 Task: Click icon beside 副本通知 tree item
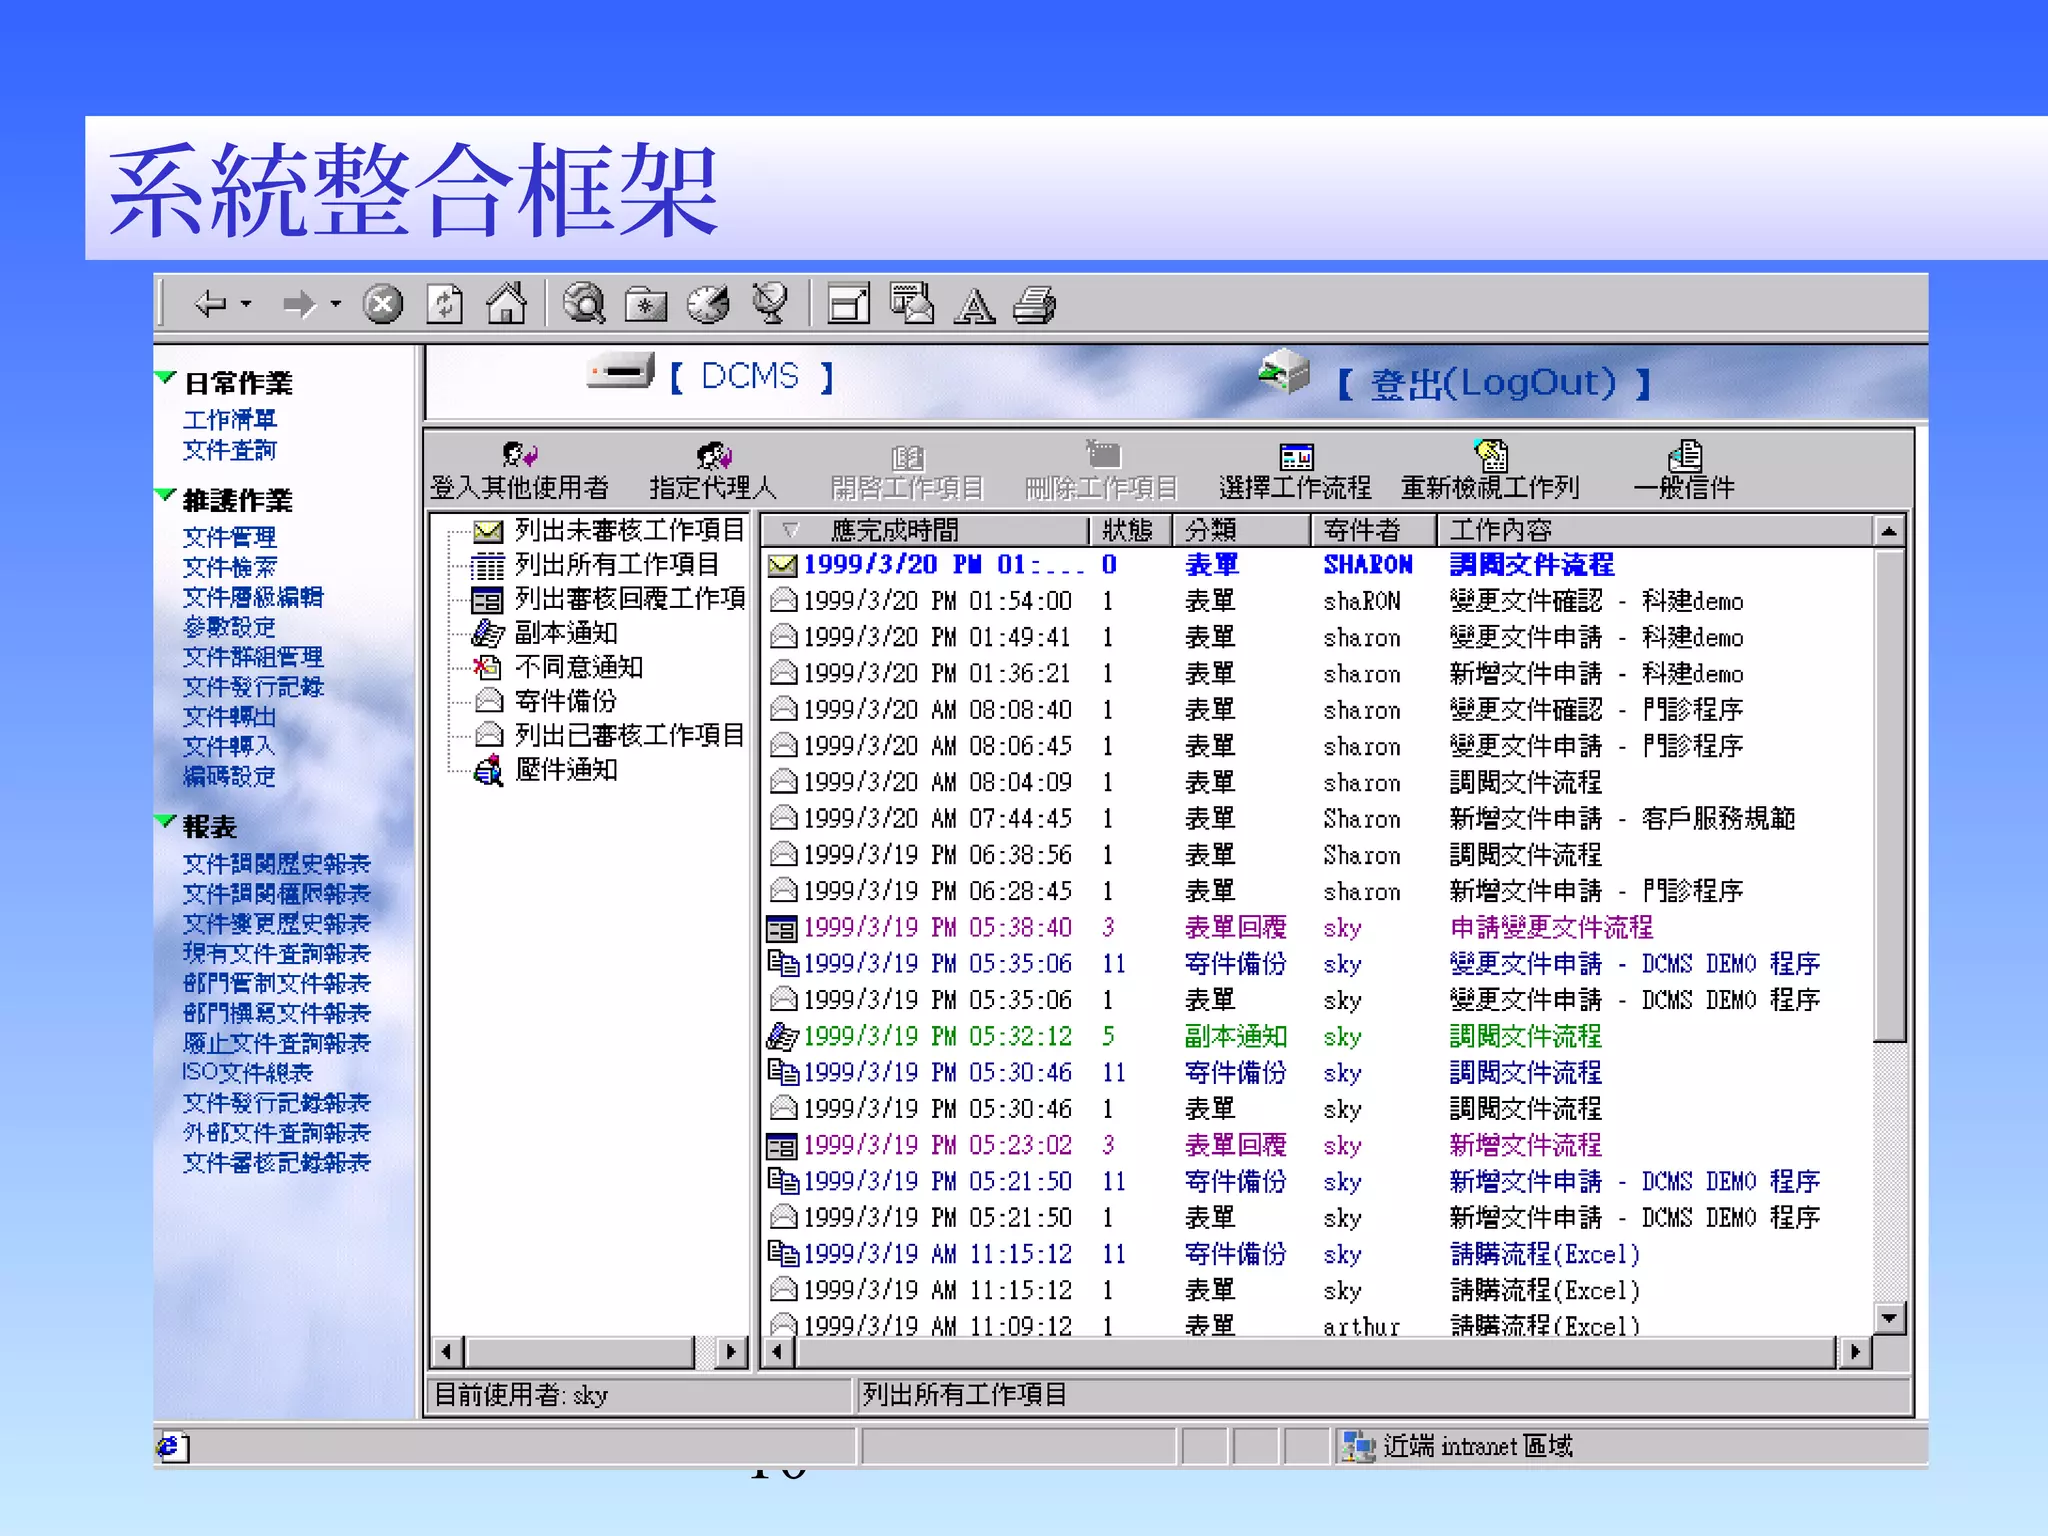pos(487,633)
